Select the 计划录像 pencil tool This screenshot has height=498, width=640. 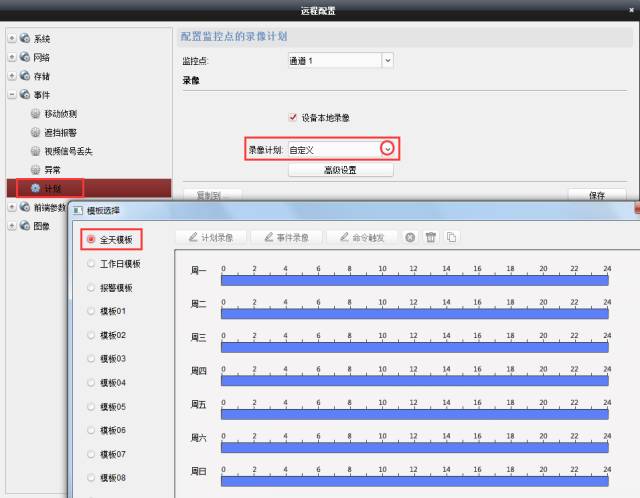pos(209,237)
